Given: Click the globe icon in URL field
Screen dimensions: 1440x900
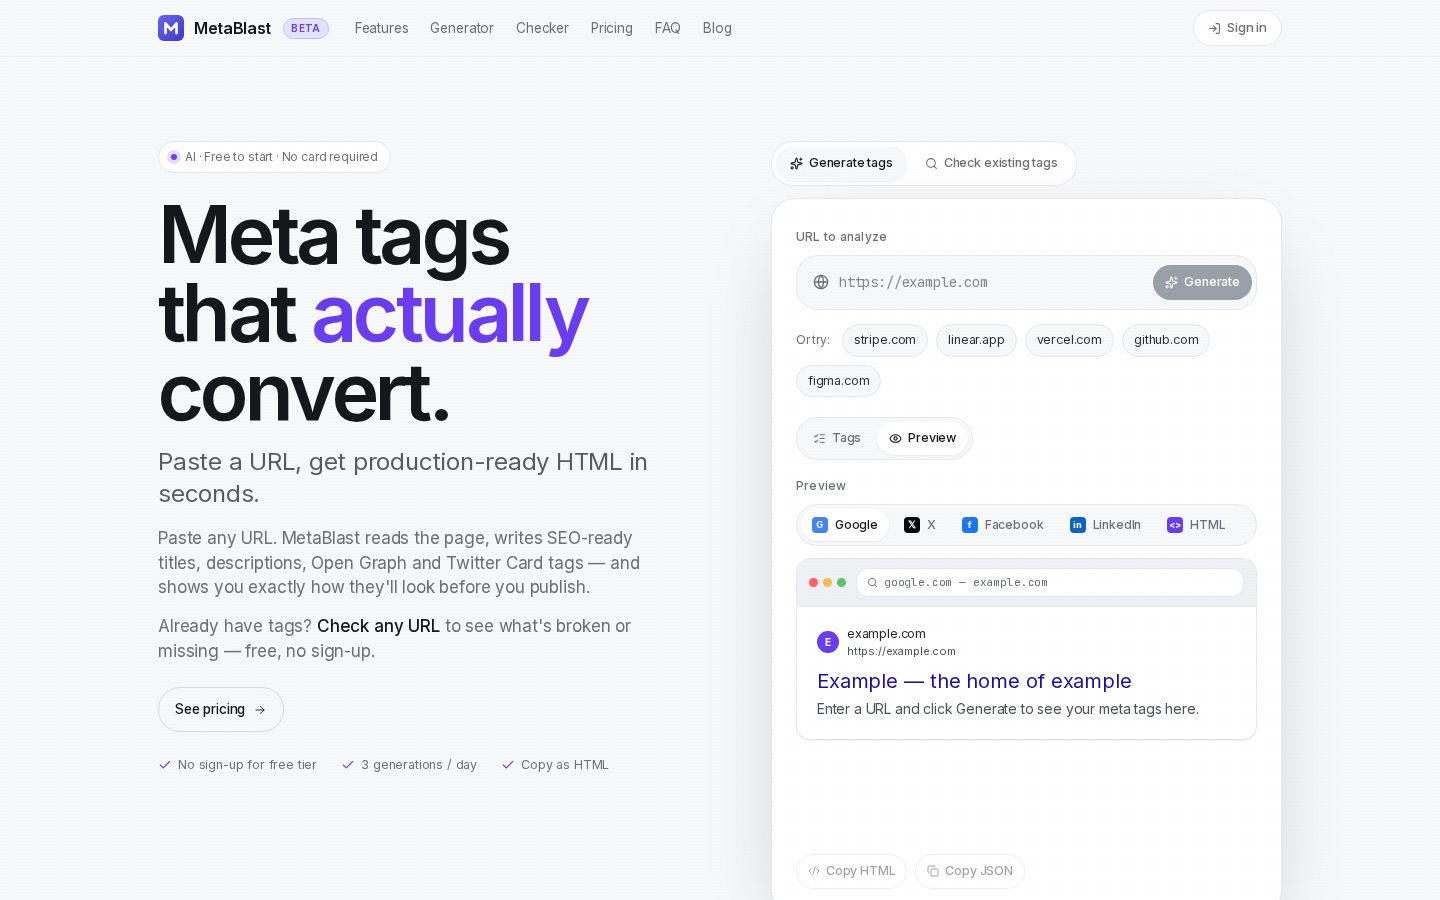Looking at the screenshot, I should 820,282.
